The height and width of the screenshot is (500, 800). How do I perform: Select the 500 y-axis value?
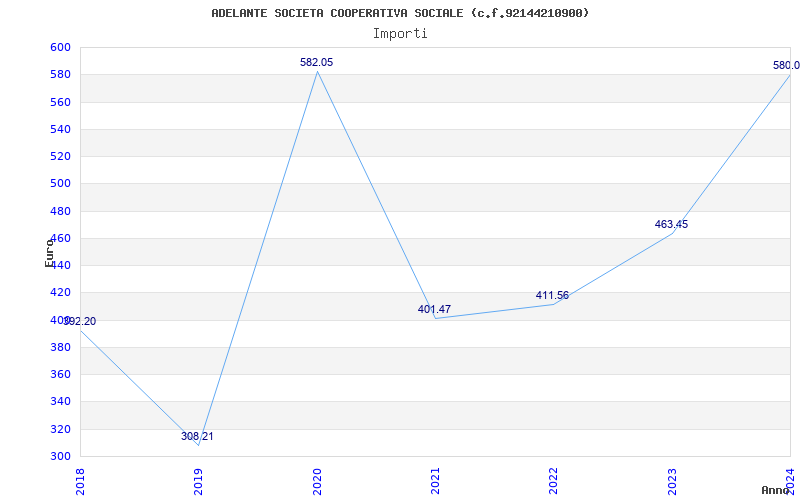60,184
